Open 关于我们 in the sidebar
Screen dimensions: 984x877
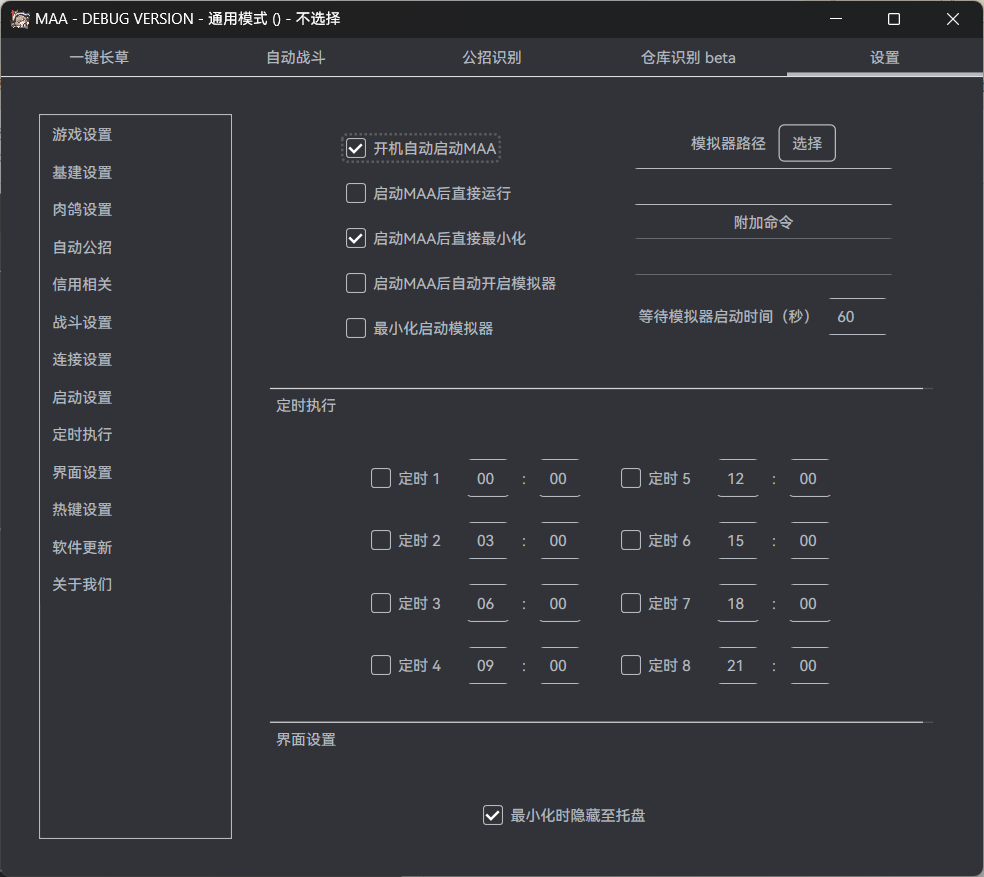[x=82, y=584]
